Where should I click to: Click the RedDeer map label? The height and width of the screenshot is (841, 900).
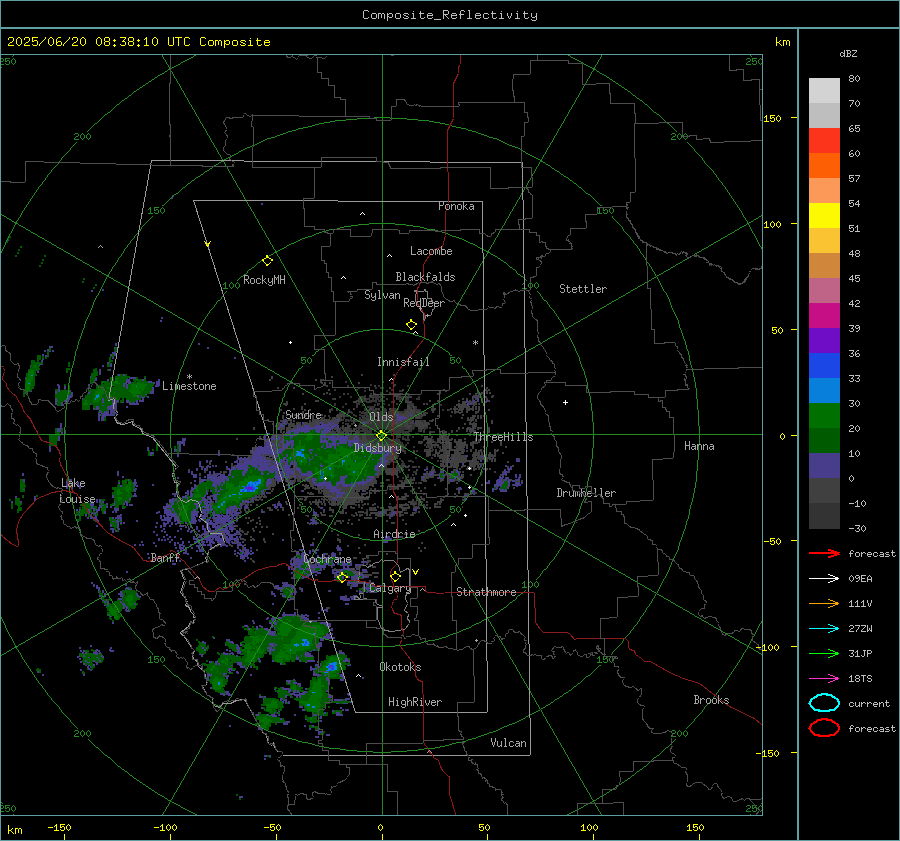(424, 303)
